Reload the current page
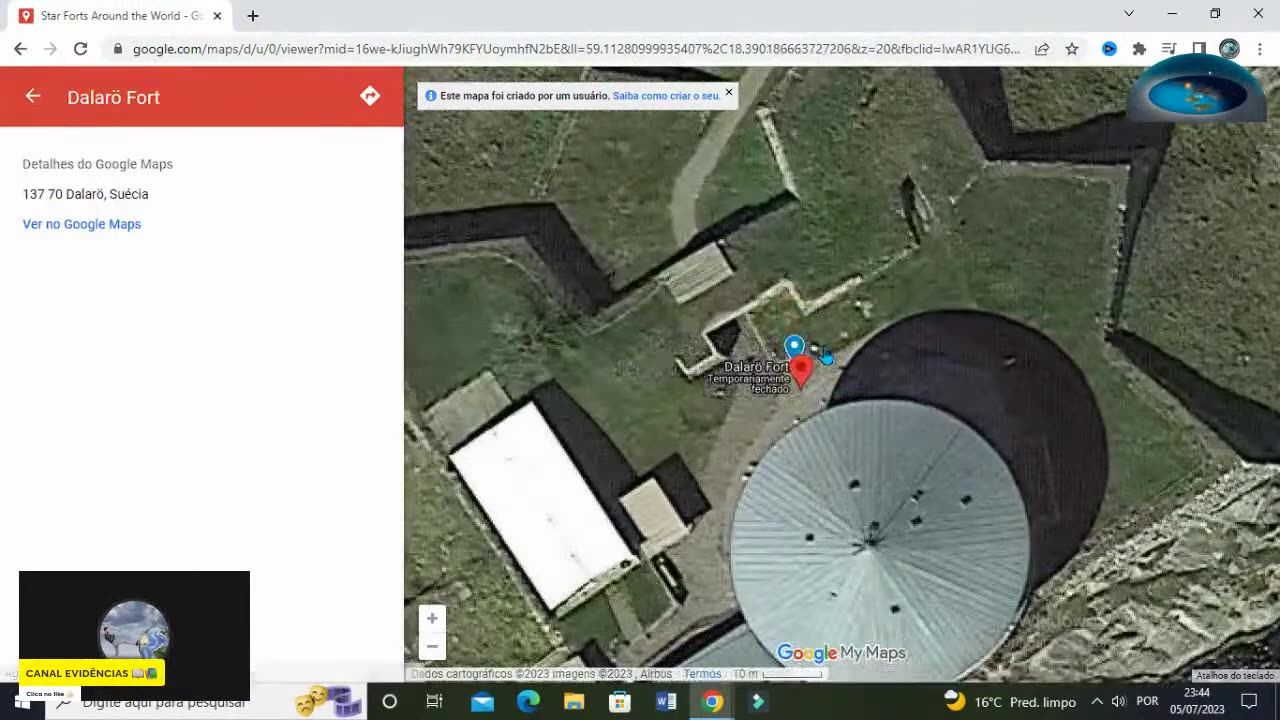The height and width of the screenshot is (720, 1280). 81,48
